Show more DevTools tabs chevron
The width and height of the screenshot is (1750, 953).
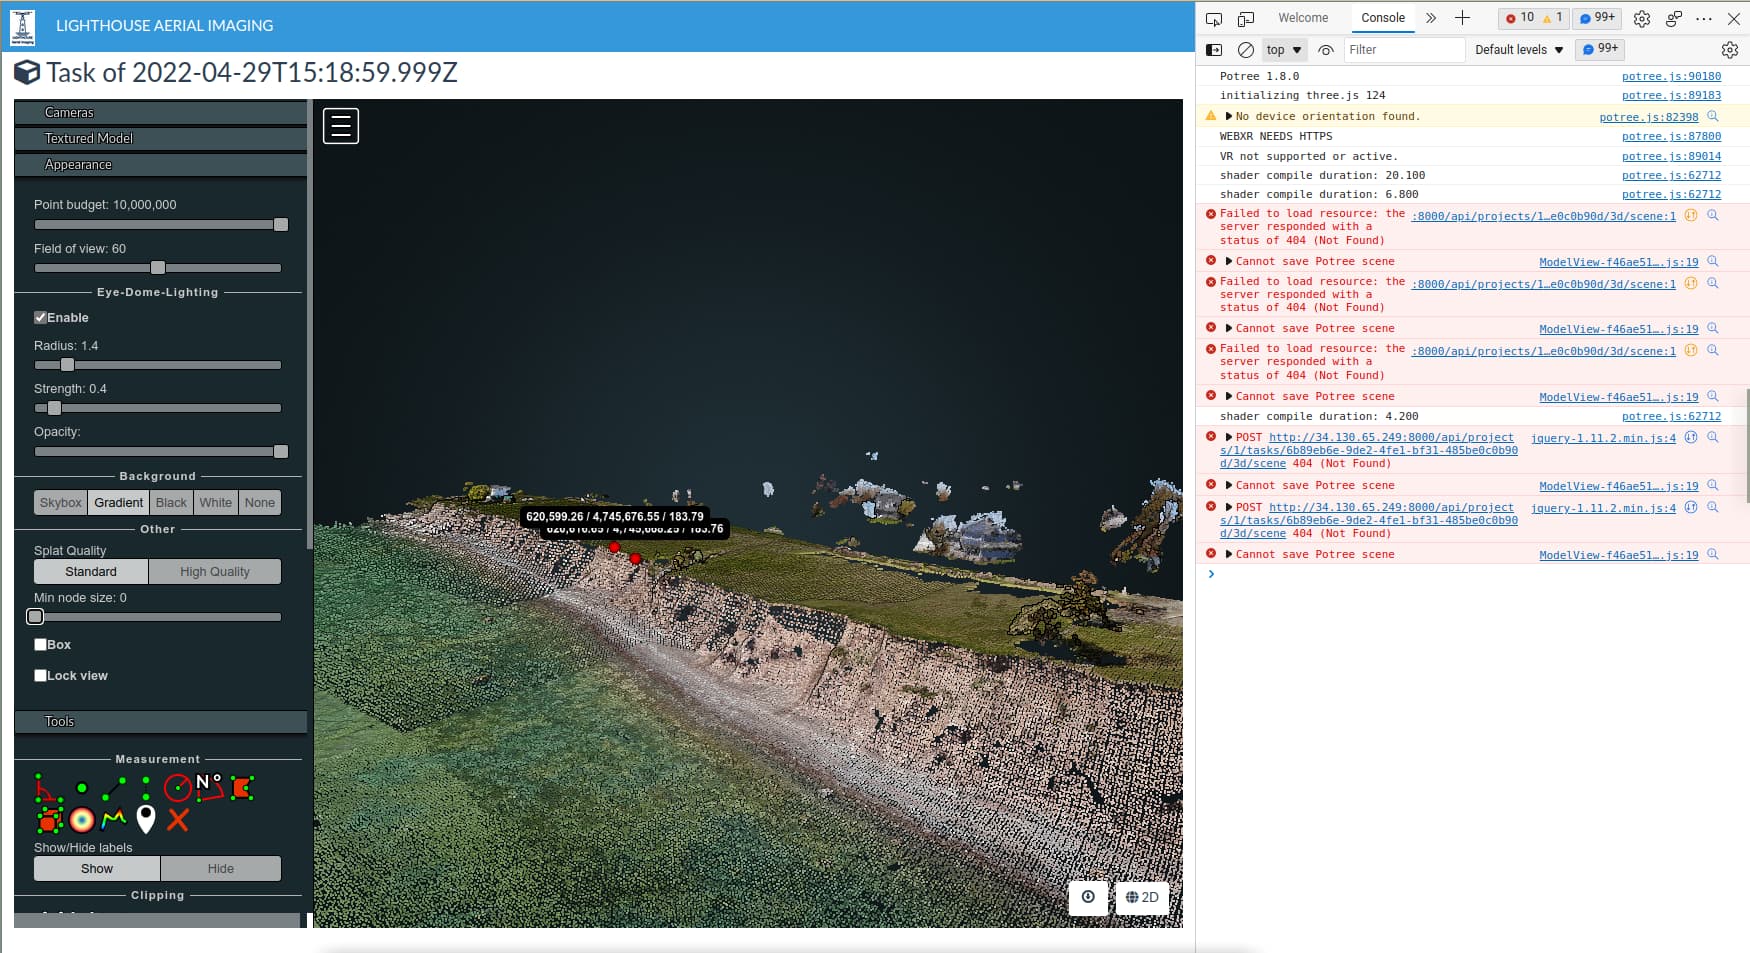click(x=1431, y=18)
